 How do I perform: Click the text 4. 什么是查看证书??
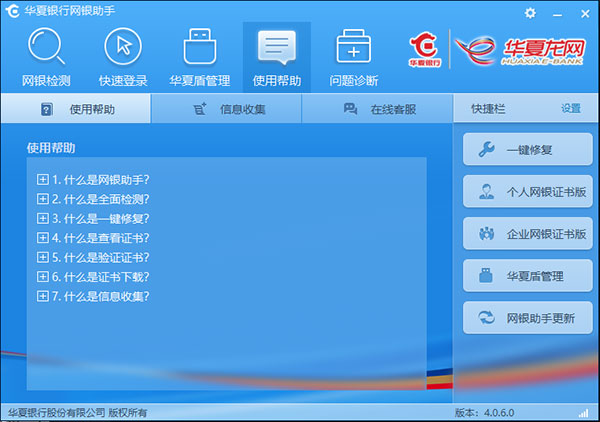101,238
